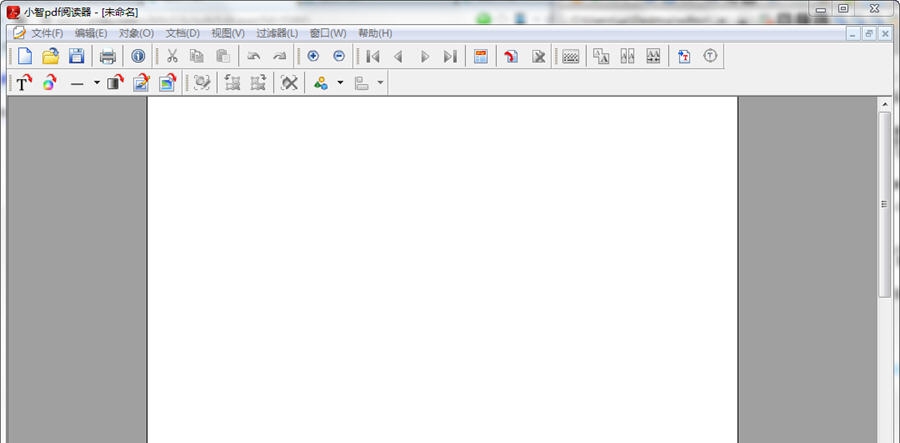Zoom in with the blue plus icon
900x443 pixels.
pos(313,56)
